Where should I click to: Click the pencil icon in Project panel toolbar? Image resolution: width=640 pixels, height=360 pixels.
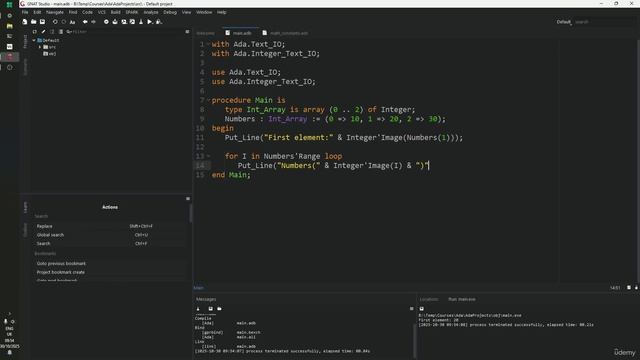[43, 31]
